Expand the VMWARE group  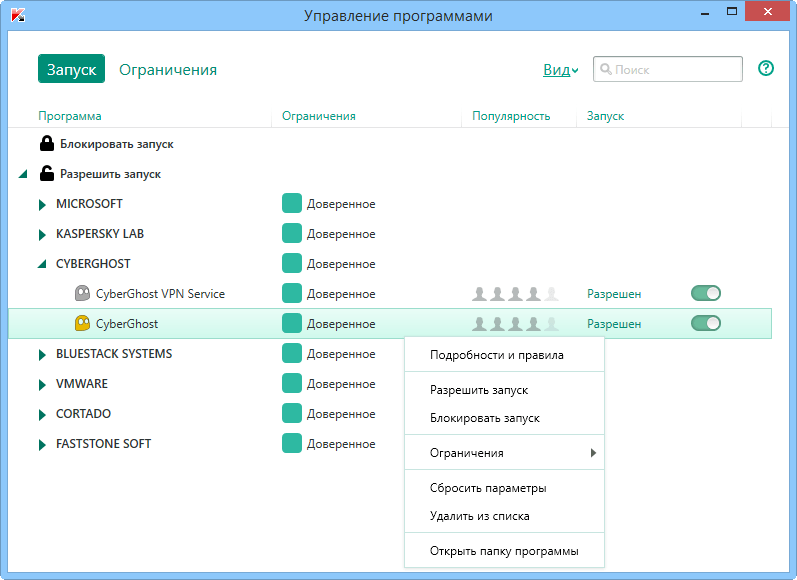coord(42,385)
